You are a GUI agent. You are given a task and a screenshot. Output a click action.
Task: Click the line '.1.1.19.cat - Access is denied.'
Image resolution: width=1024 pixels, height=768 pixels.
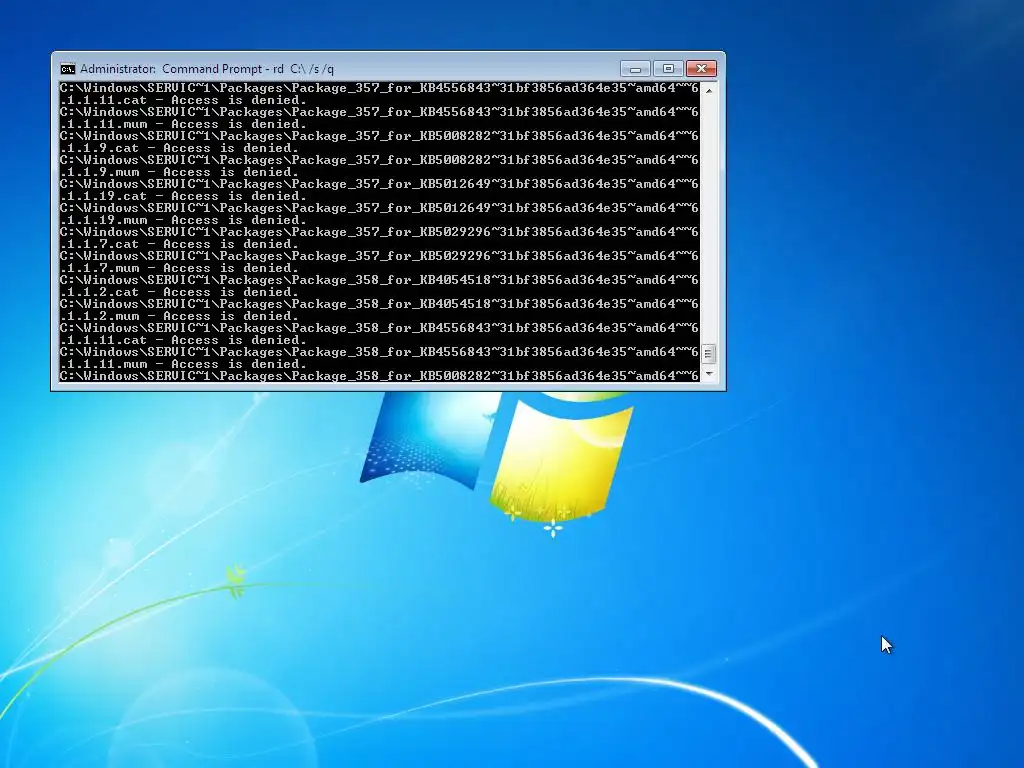tap(183, 196)
